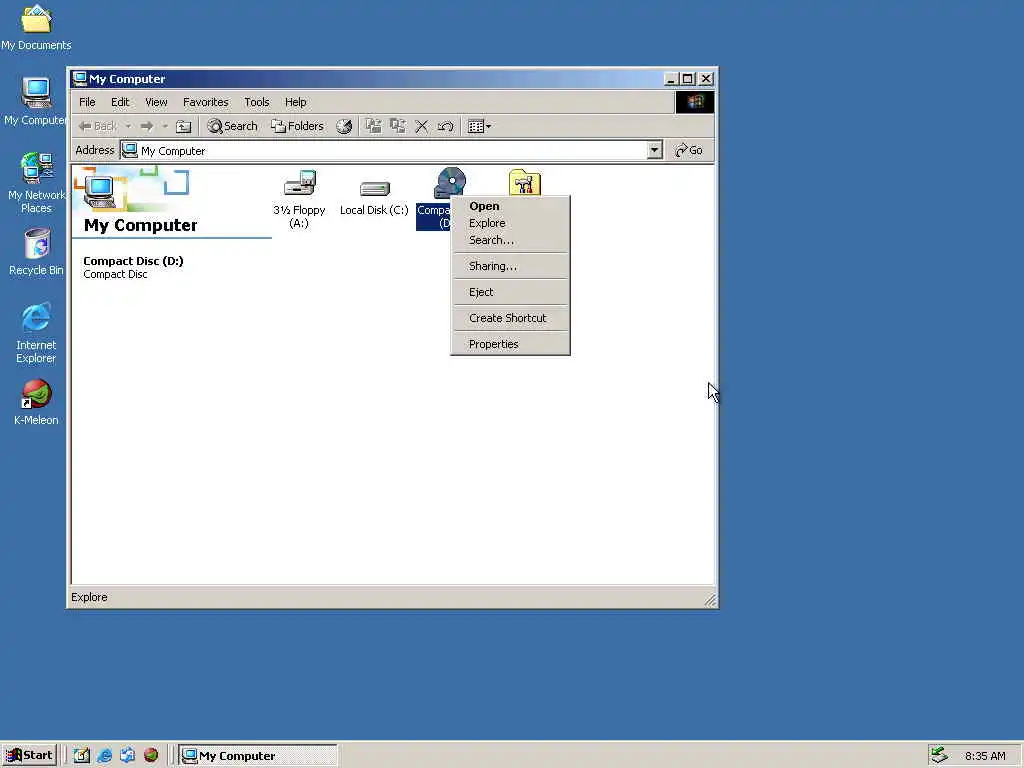Choose Properties in the context menu
This screenshot has width=1024, height=768.
click(510, 344)
